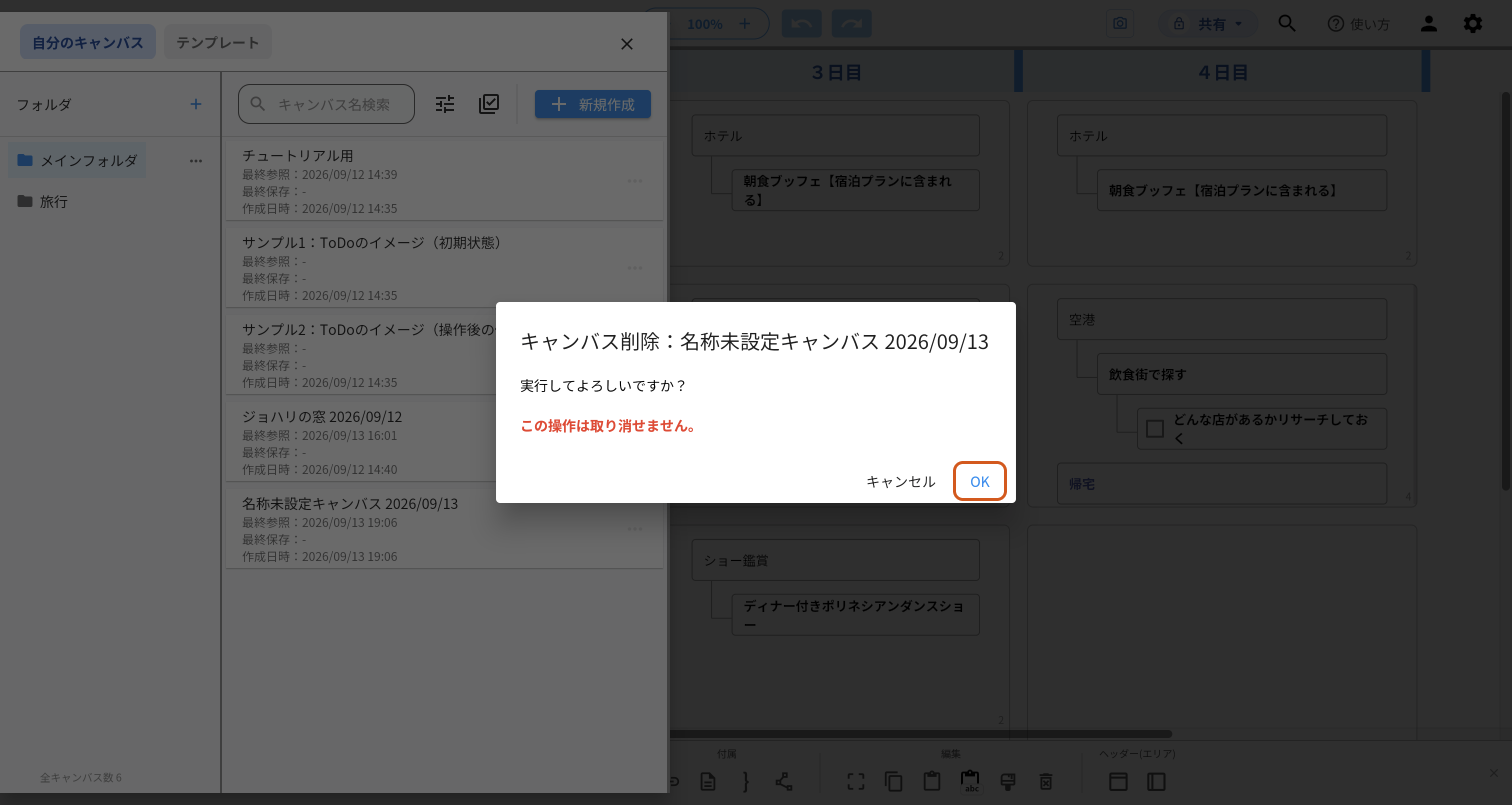1512x805 pixels.
Task: Click the magnifier search icon in header
Action: pos(1287,24)
